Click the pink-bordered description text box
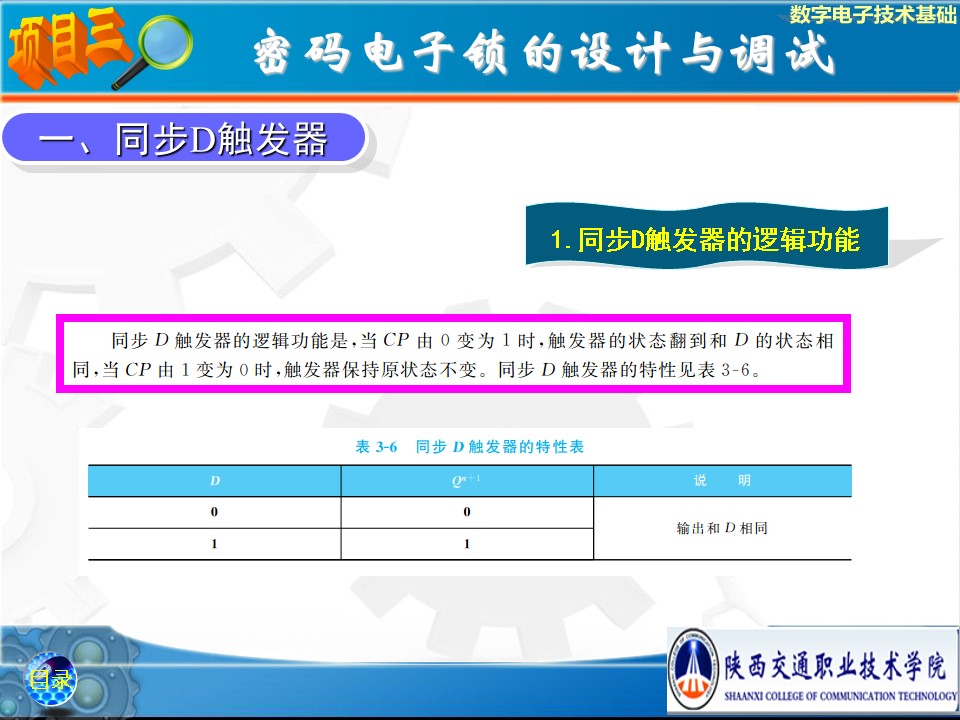960x720 pixels. point(452,355)
